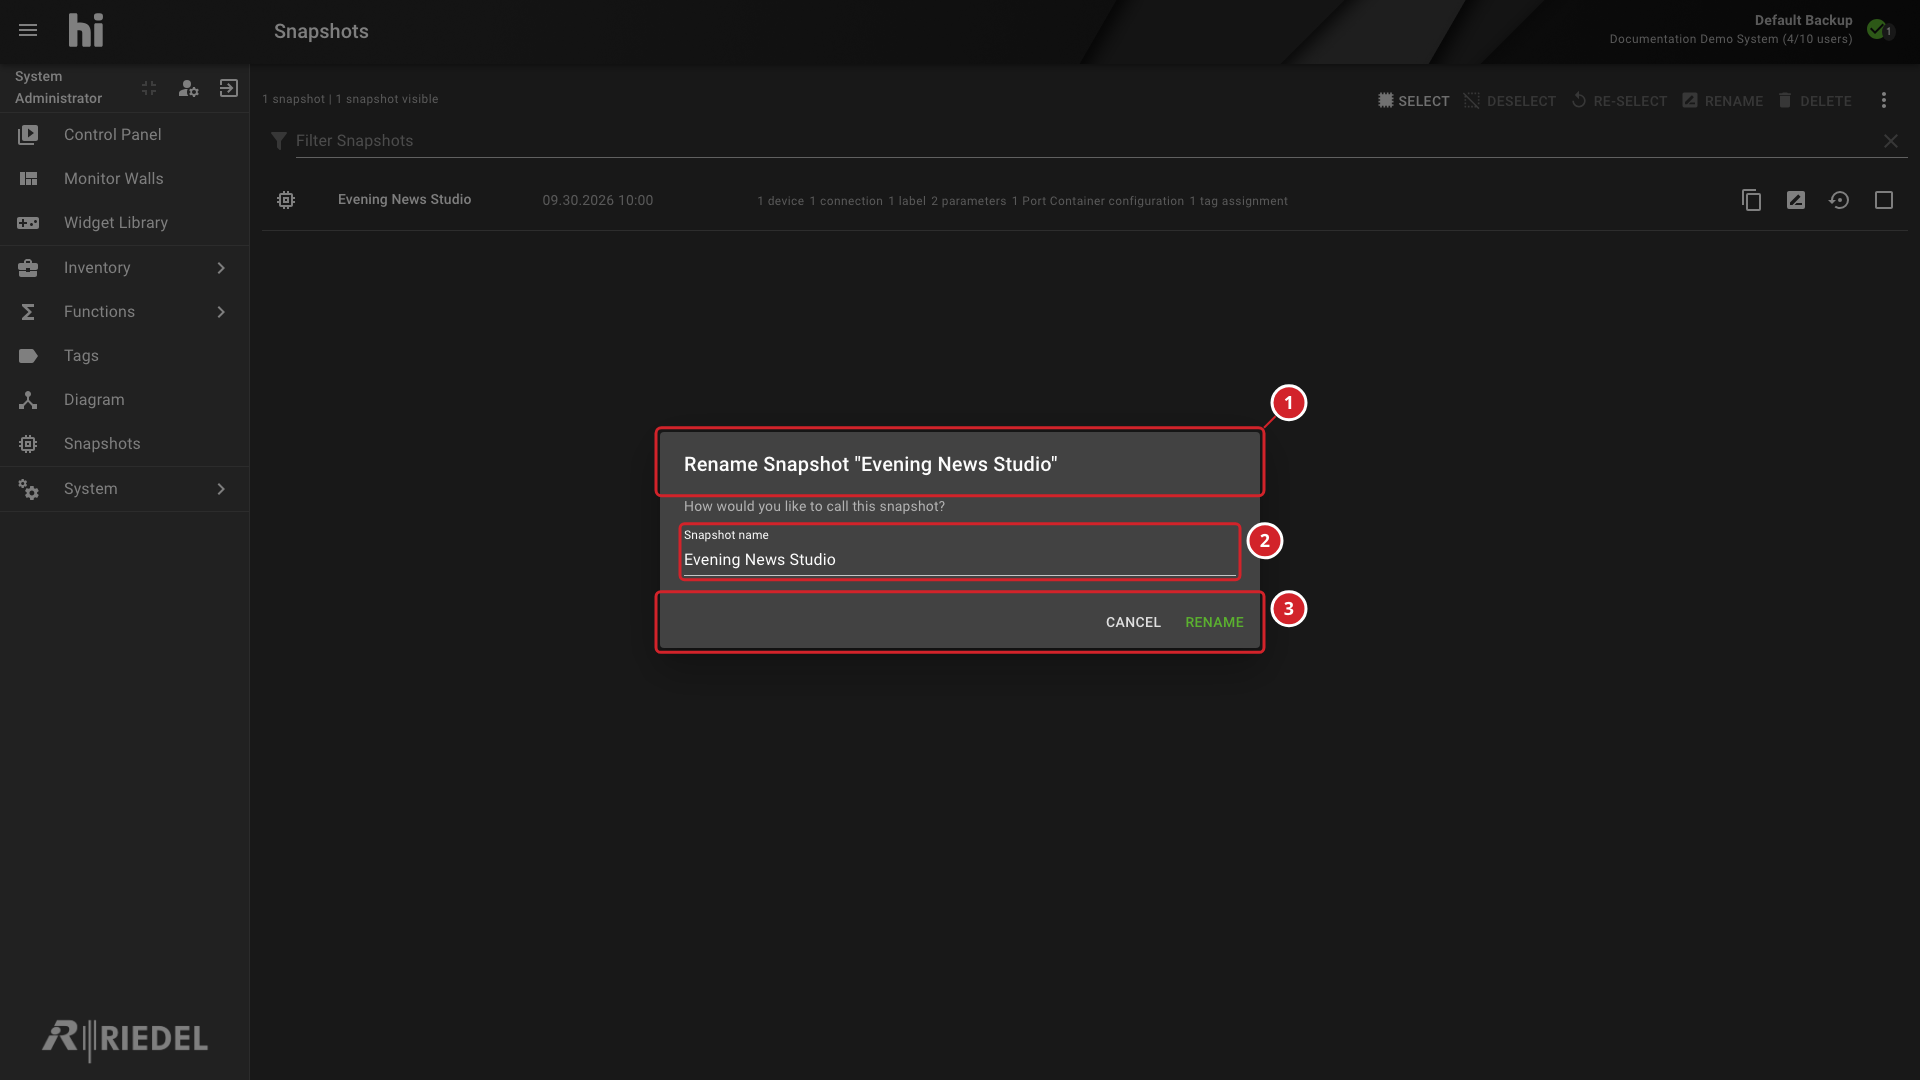Screen dimensions: 1920x1080
Task: Click the 09.30.2026 10:00 date
Action: click(x=598, y=200)
